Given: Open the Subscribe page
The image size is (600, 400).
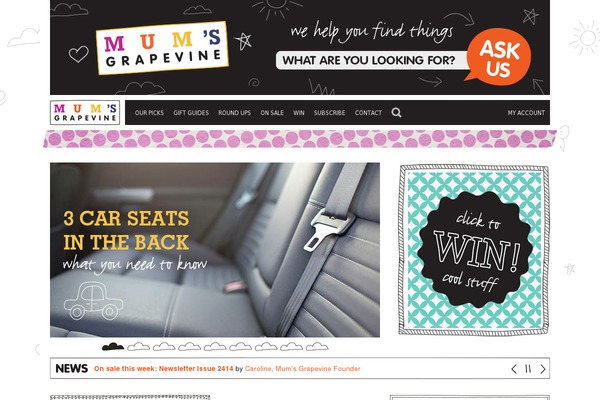Looking at the screenshot, I should (329, 113).
